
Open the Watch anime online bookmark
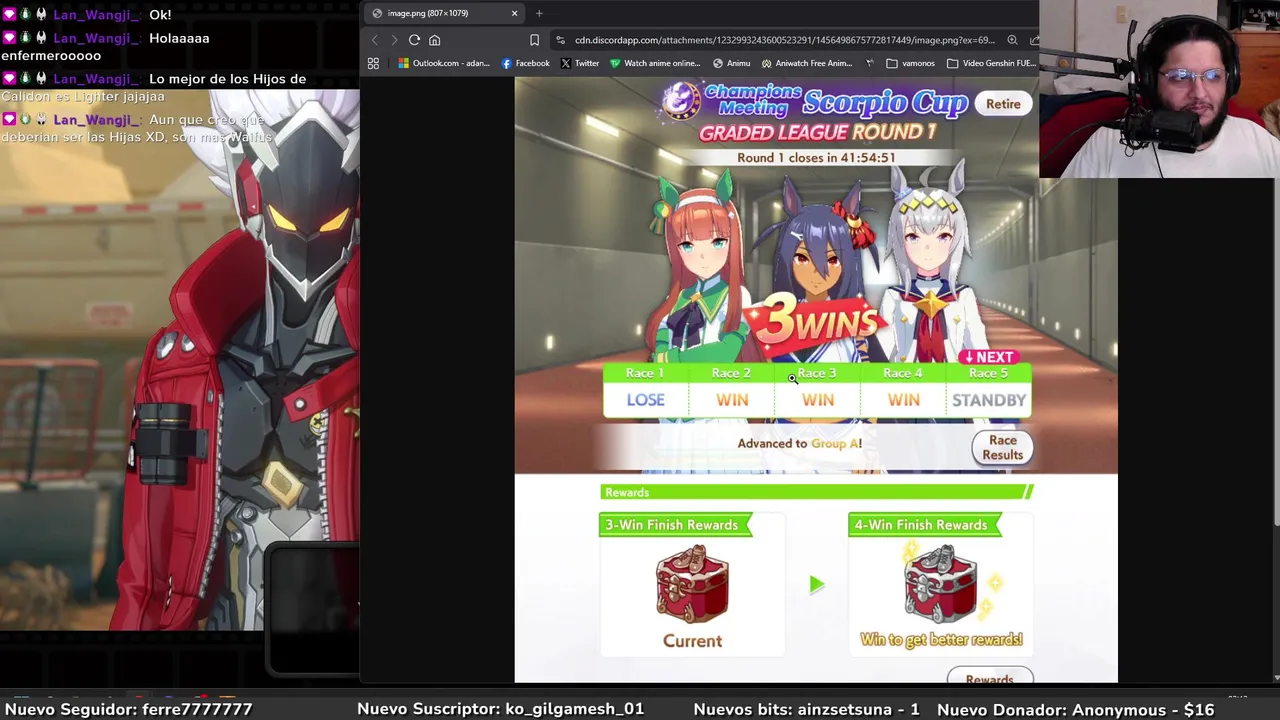click(655, 63)
